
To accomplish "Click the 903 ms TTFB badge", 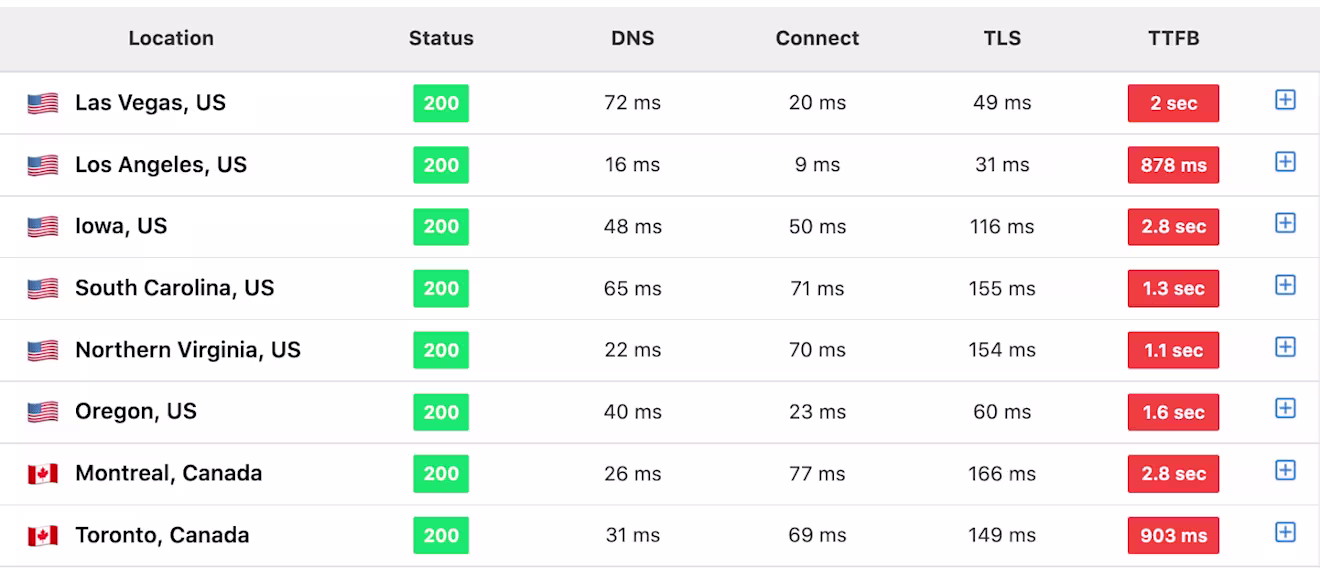I will pos(1173,536).
